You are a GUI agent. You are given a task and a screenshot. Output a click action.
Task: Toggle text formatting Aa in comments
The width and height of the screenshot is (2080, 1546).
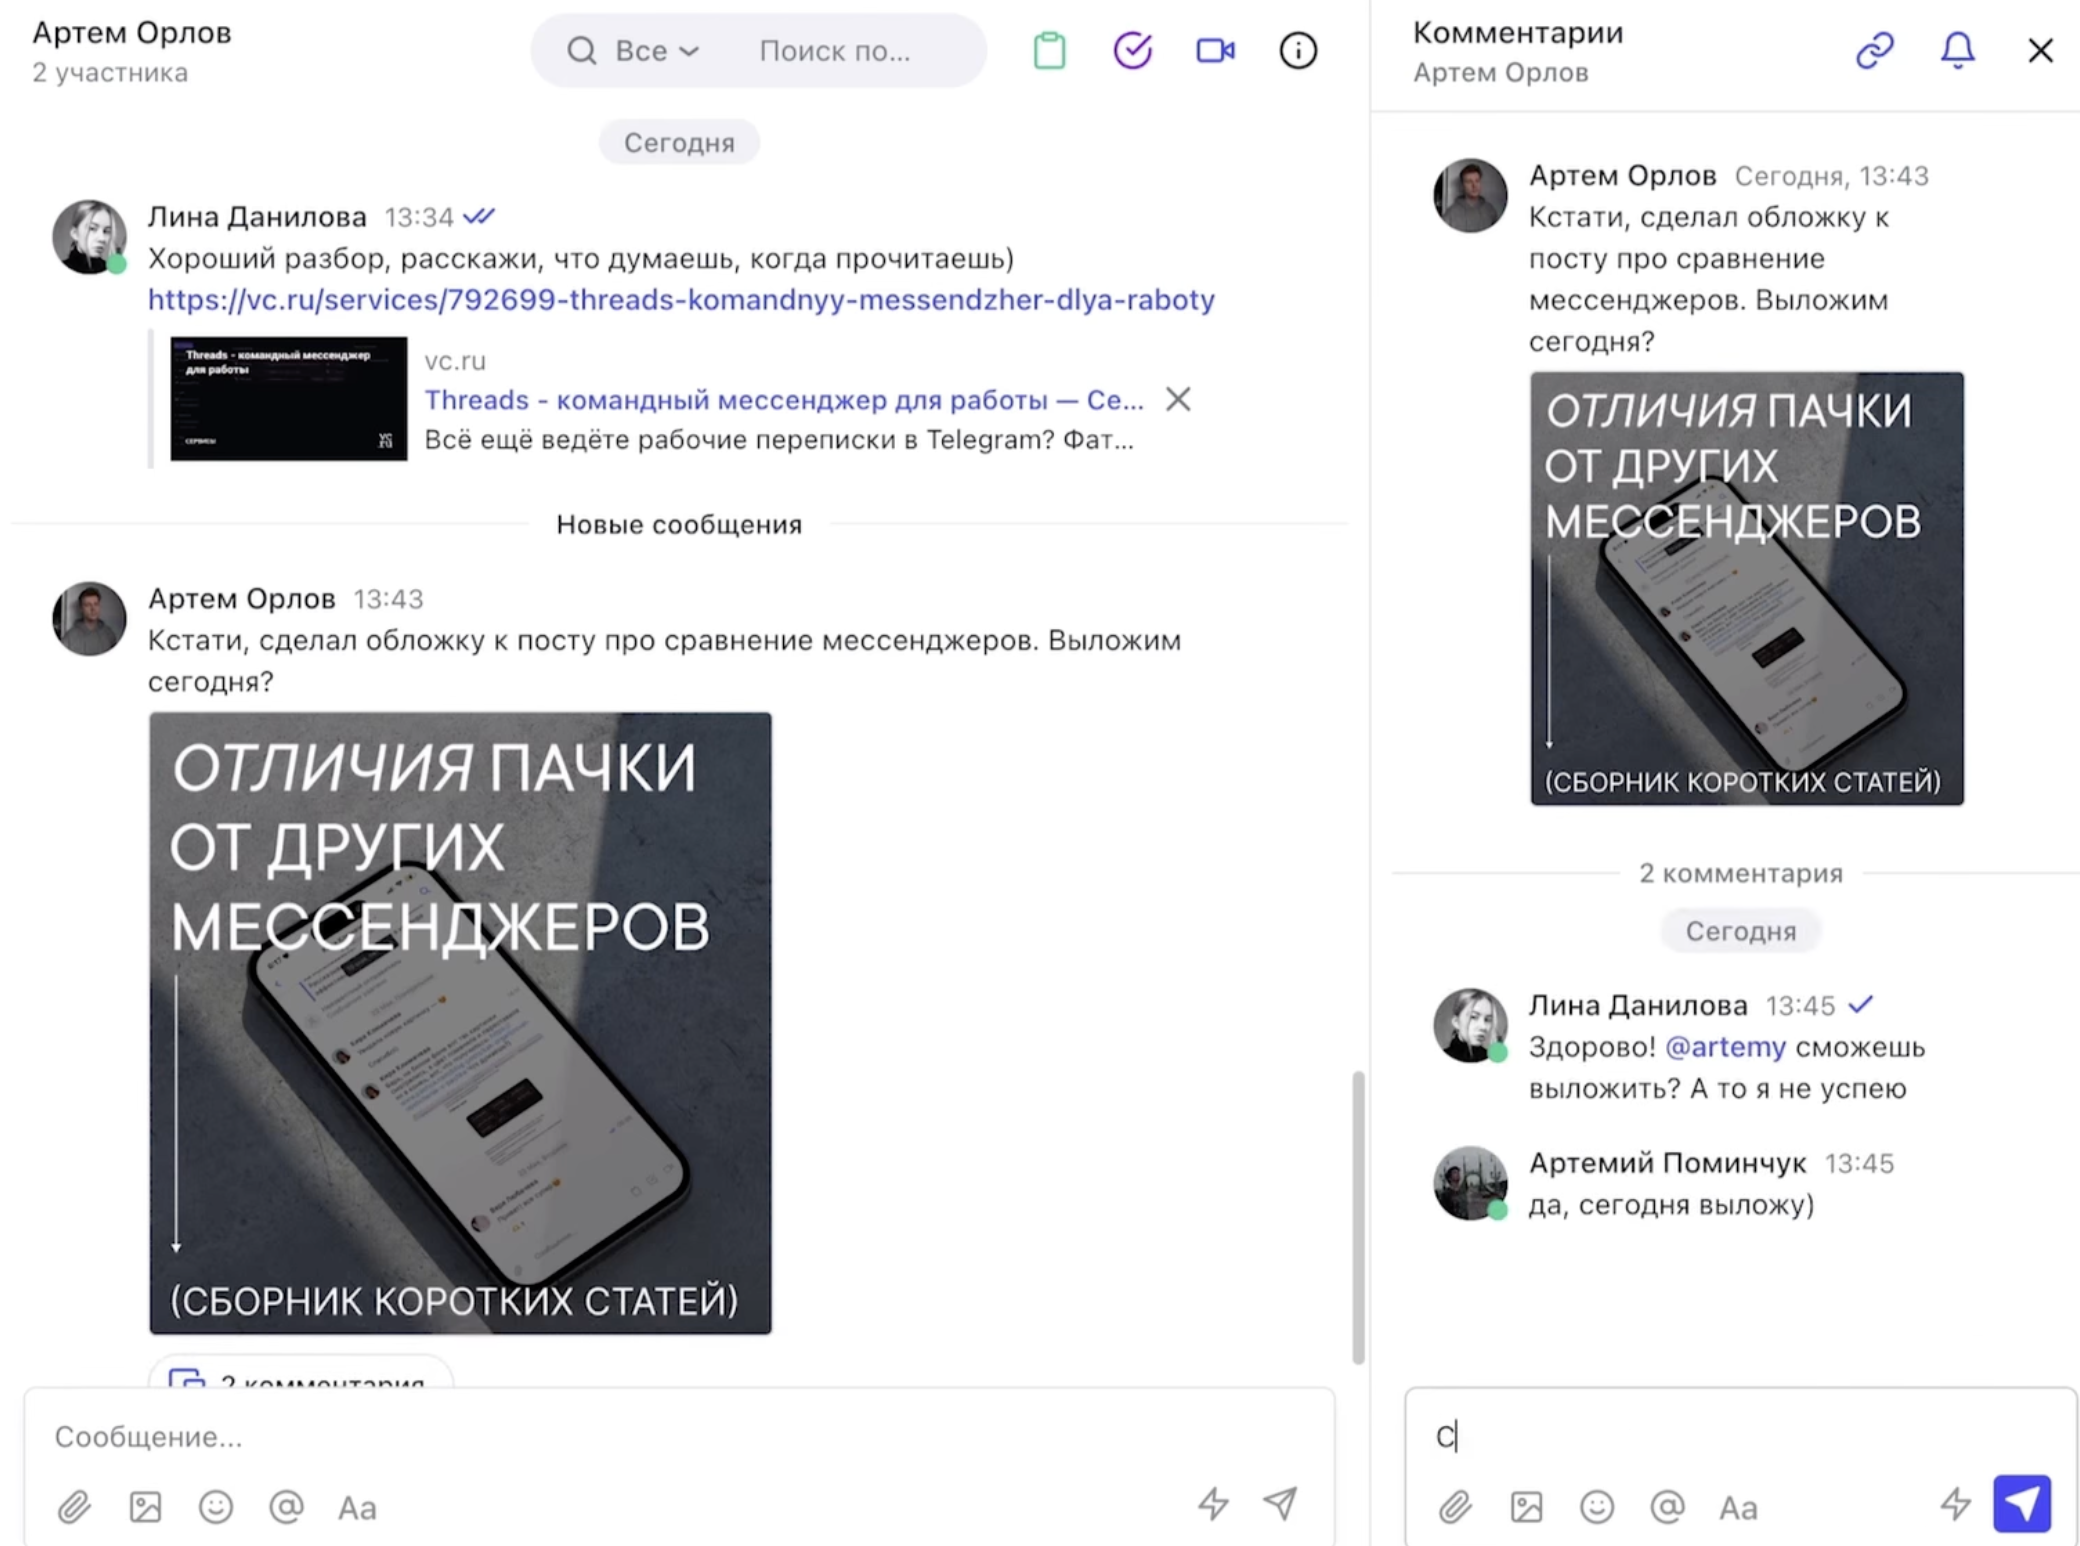pyautogui.click(x=1738, y=1507)
